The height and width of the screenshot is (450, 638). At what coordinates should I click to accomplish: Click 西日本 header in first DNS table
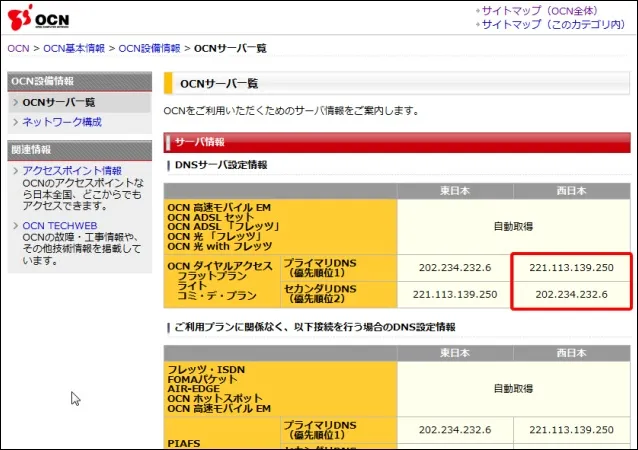(x=572, y=191)
